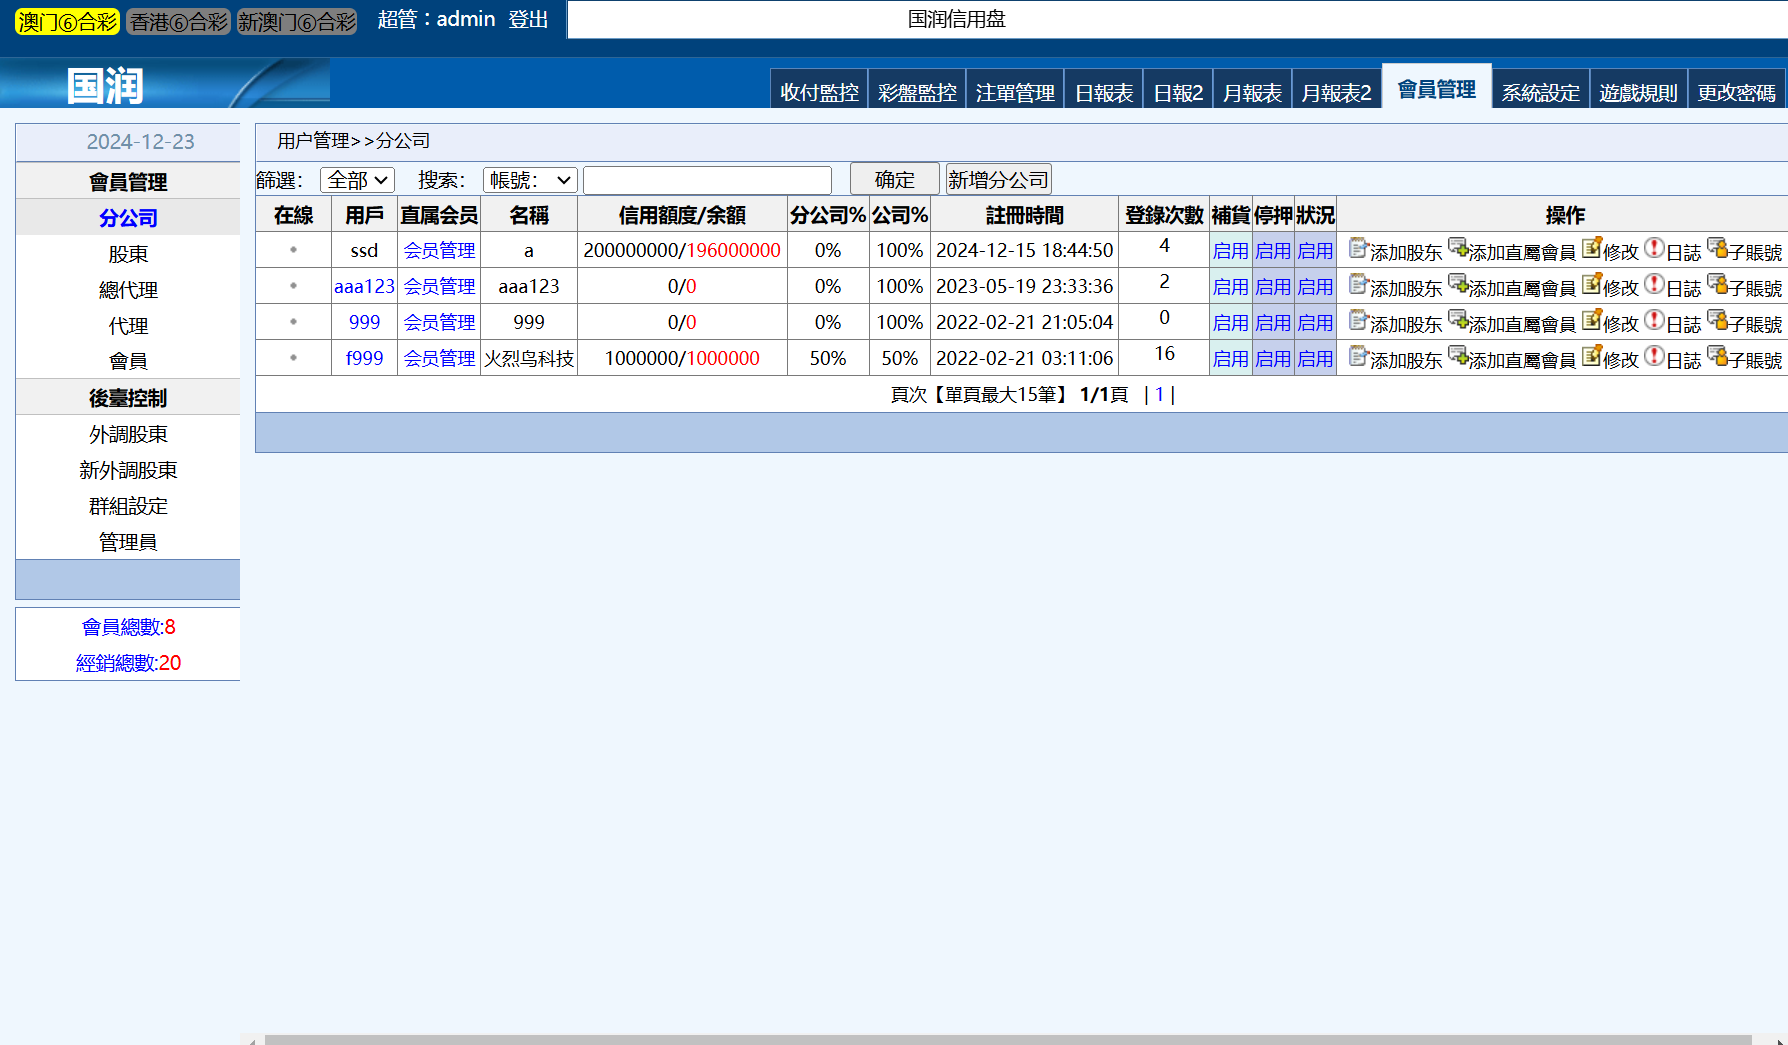This screenshot has width=1788, height=1045.
Task: Click 修改 edit icon in f999 row
Action: 1592,356
